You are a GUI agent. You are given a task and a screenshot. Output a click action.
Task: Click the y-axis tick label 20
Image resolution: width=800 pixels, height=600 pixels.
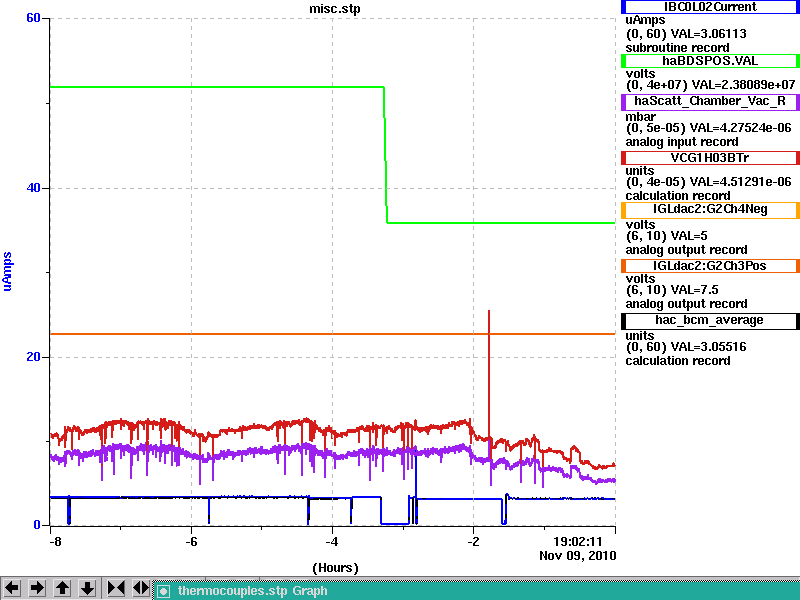coord(33,357)
